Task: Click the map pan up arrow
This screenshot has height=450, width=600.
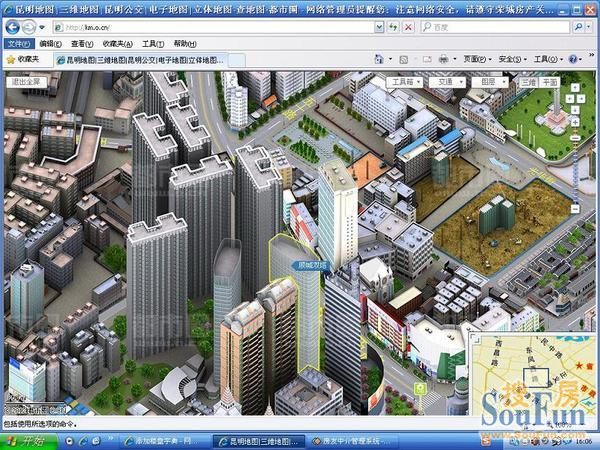Action: point(575,87)
